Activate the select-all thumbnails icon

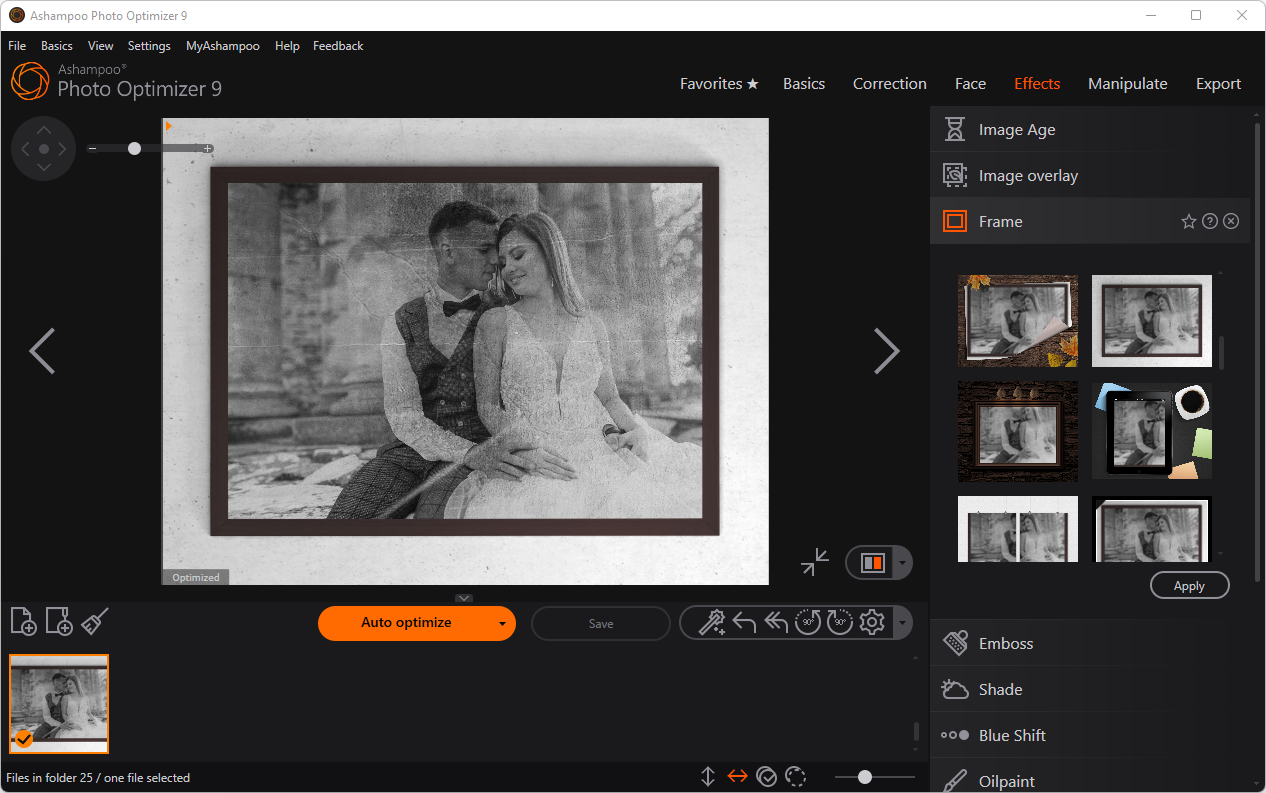[x=767, y=776]
